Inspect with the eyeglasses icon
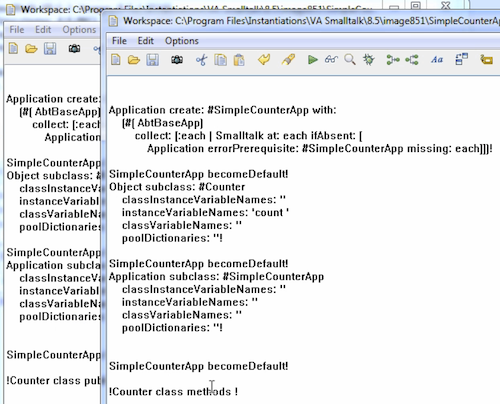This screenshot has width=500, height=404. tap(331, 60)
